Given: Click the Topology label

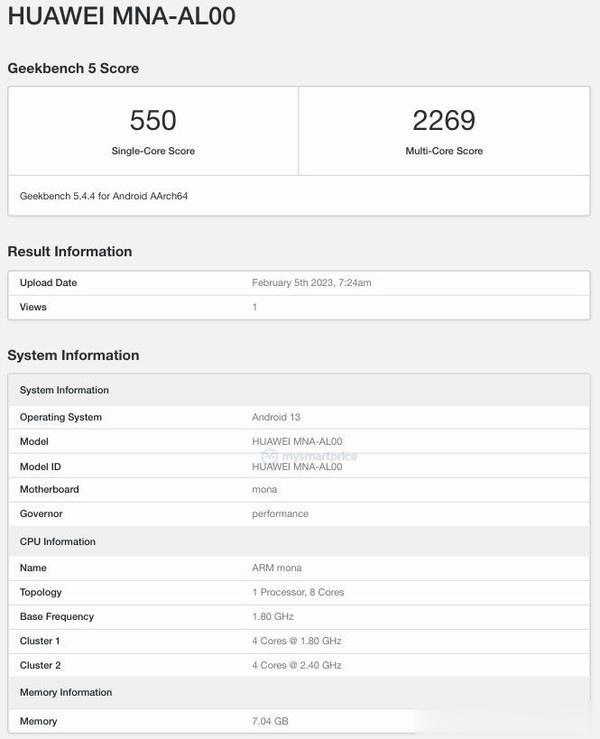Looking at the screenshot, I should pos(41,592).
